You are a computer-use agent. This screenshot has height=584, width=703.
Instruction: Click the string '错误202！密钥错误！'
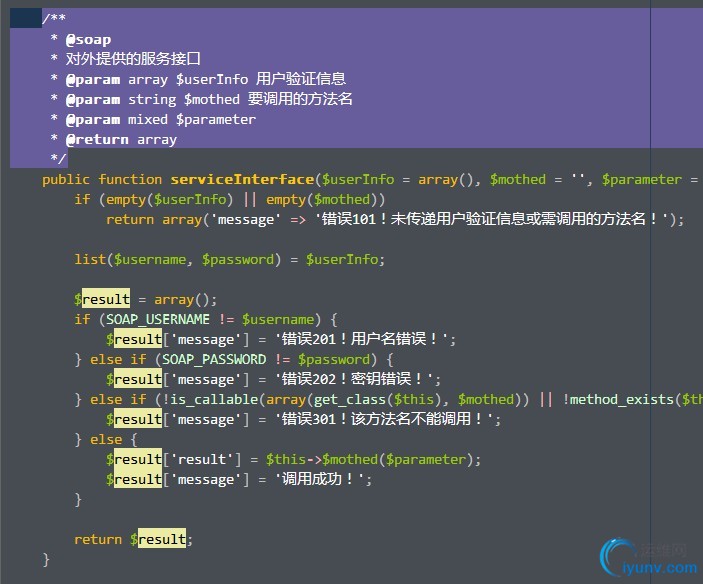[355, 379]
